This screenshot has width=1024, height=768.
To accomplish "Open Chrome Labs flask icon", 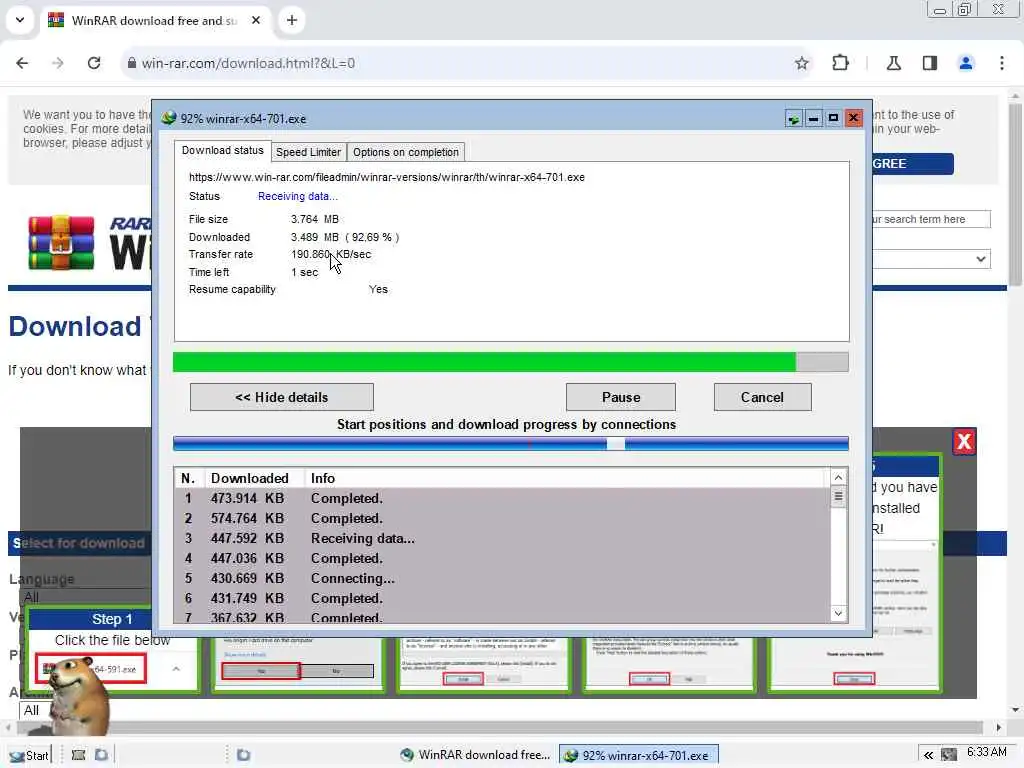I will [894, 63].
